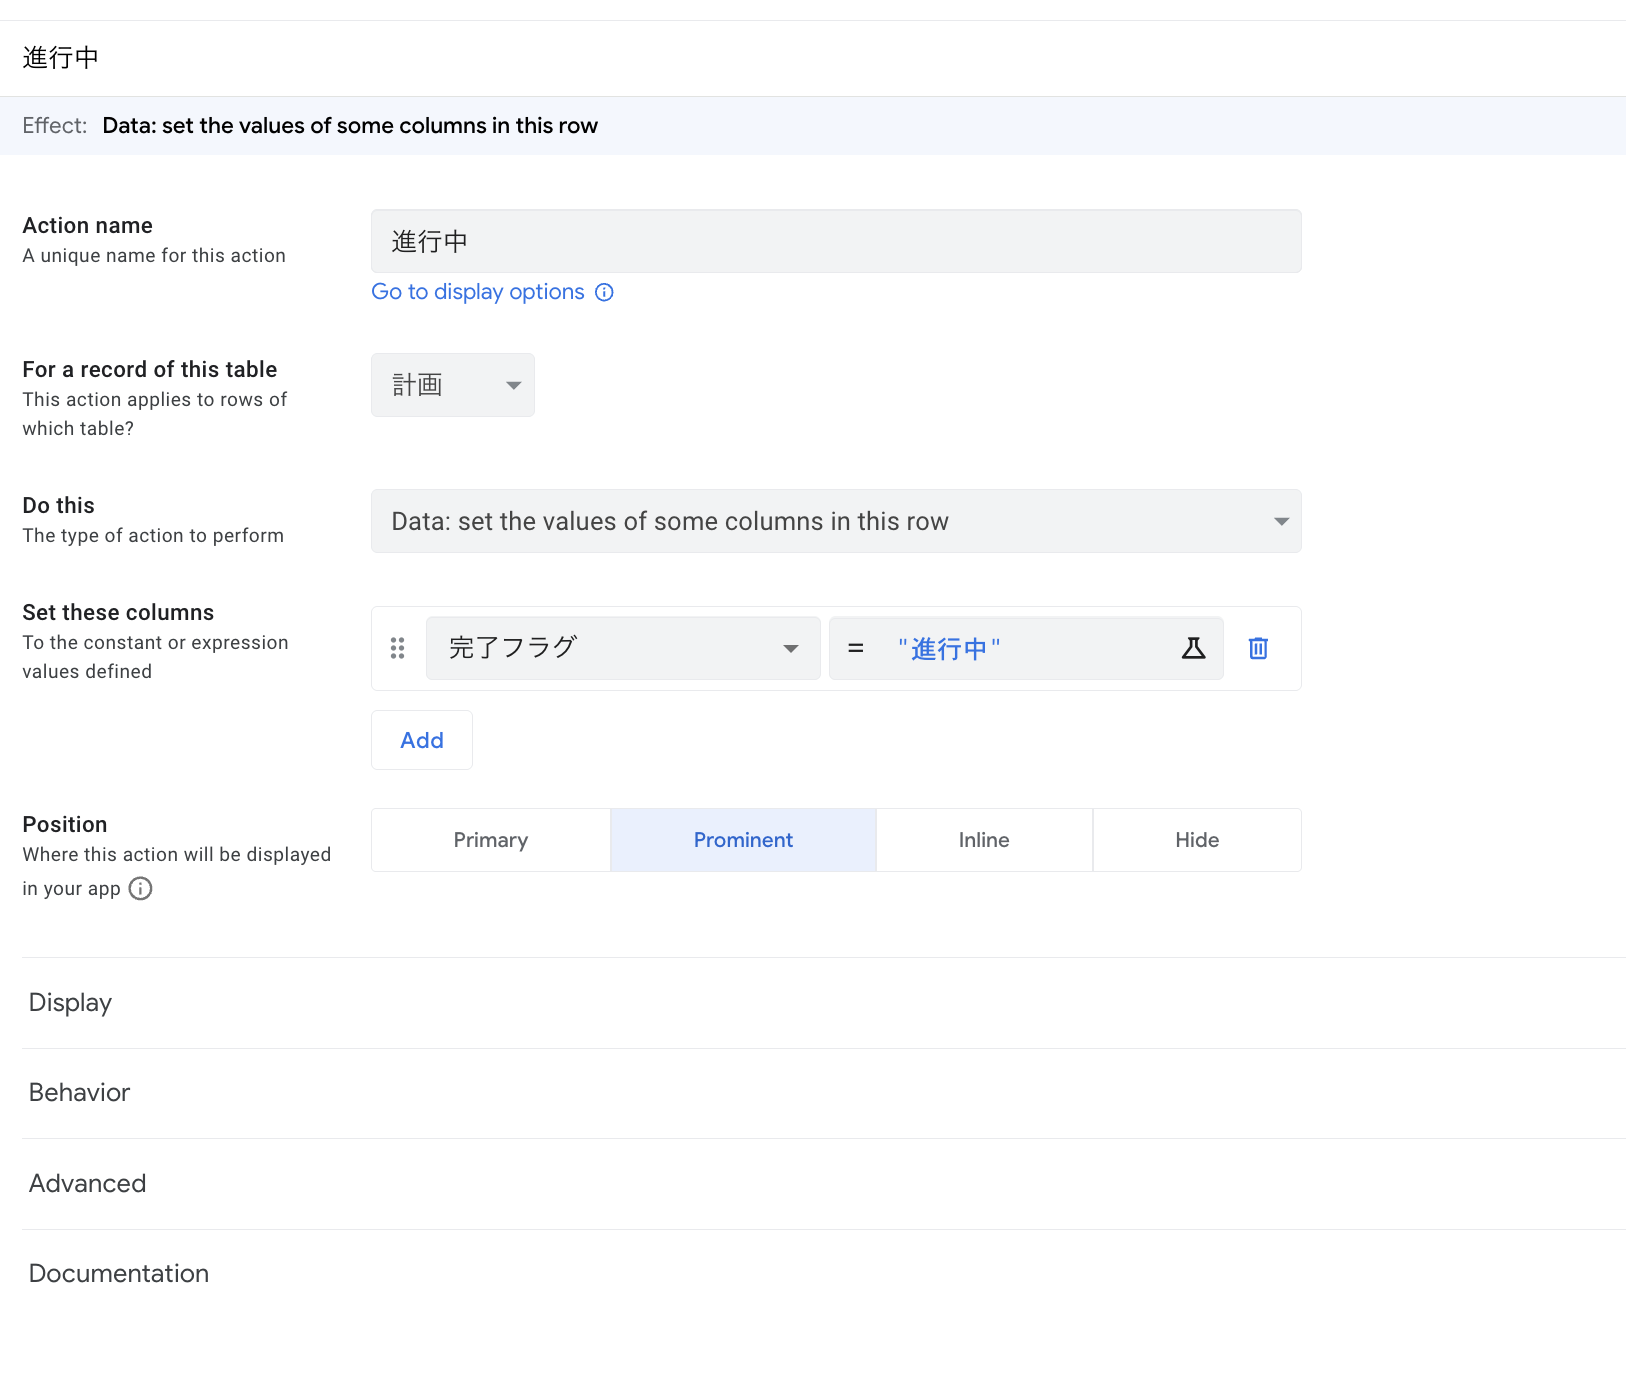
Task: Set position to Inline
Action: point(984,840)
